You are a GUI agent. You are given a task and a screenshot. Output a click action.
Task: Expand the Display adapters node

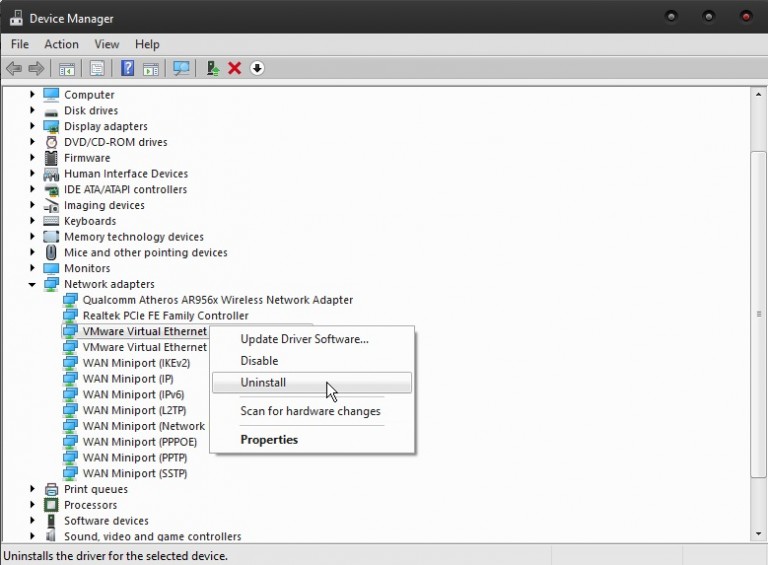click(32, 126)
